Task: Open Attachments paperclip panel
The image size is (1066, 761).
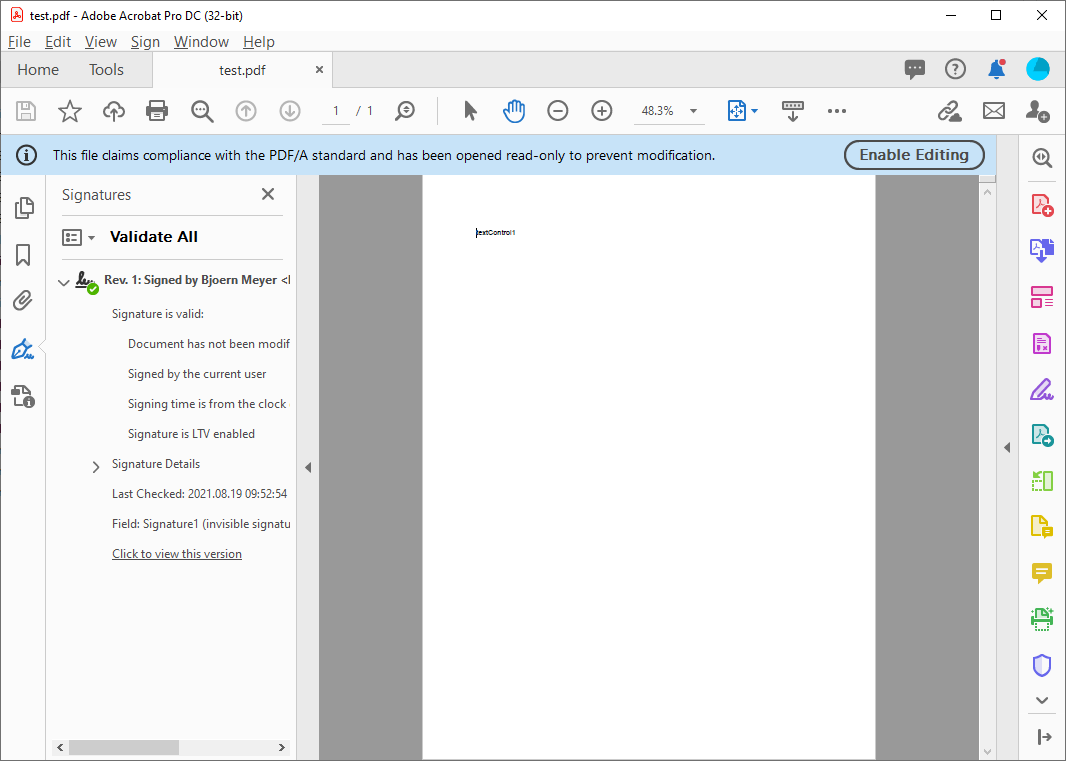Action: 22,301
